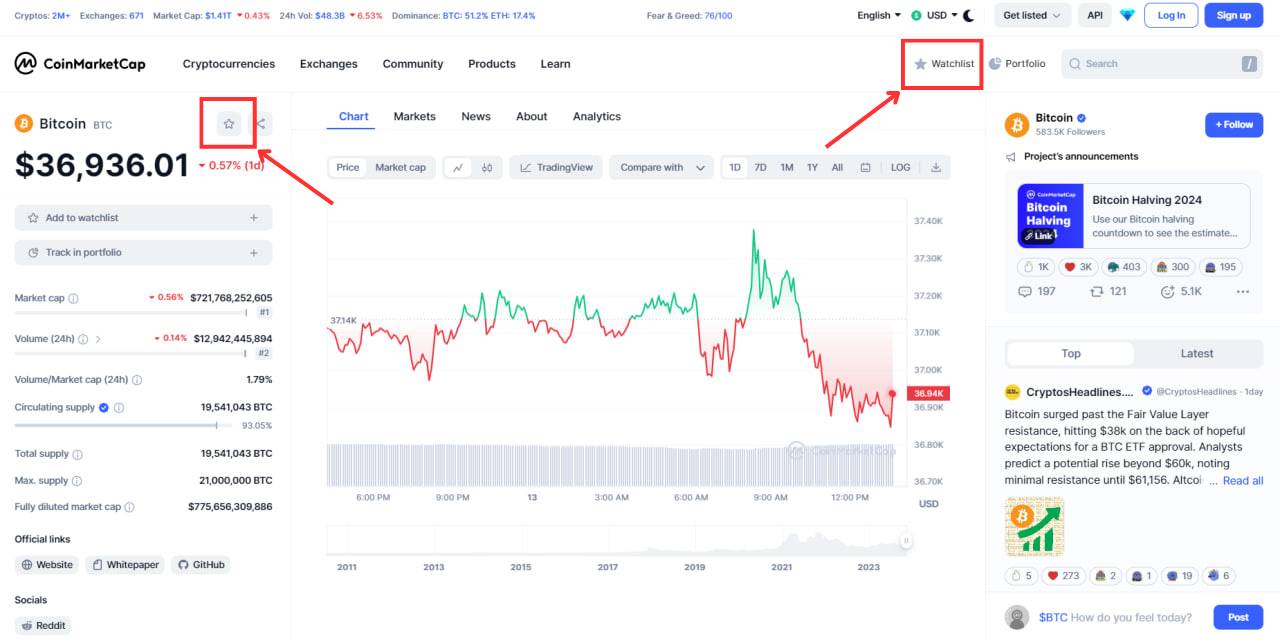Switch to the News tab
The image size is (1280, 643).
pos(476,117)
